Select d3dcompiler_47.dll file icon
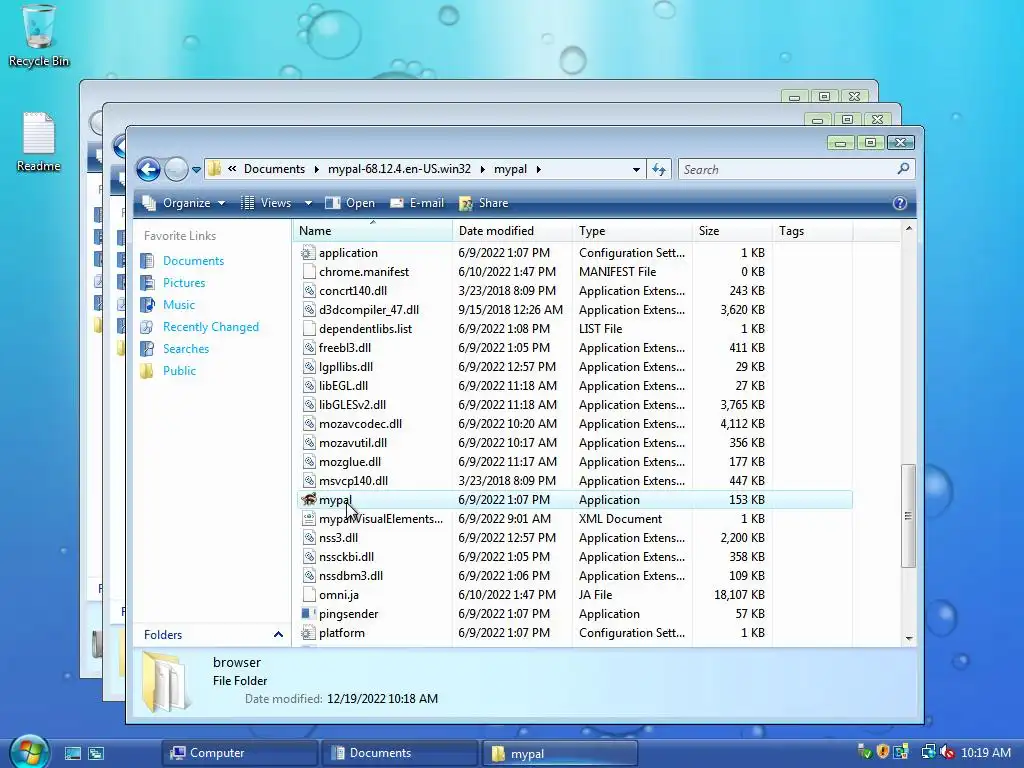The height and width of the screenshot is (768, 1024). click(x=308, y=310)
